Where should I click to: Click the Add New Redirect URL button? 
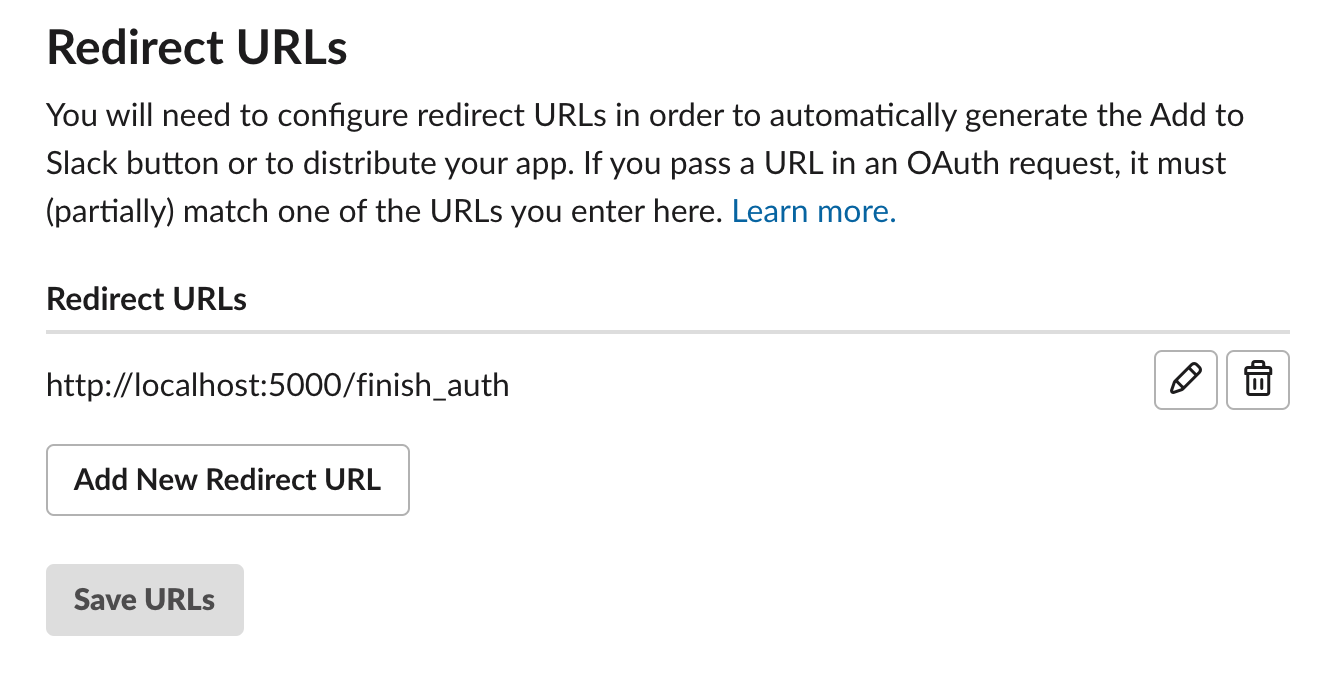tap(228, 480)
